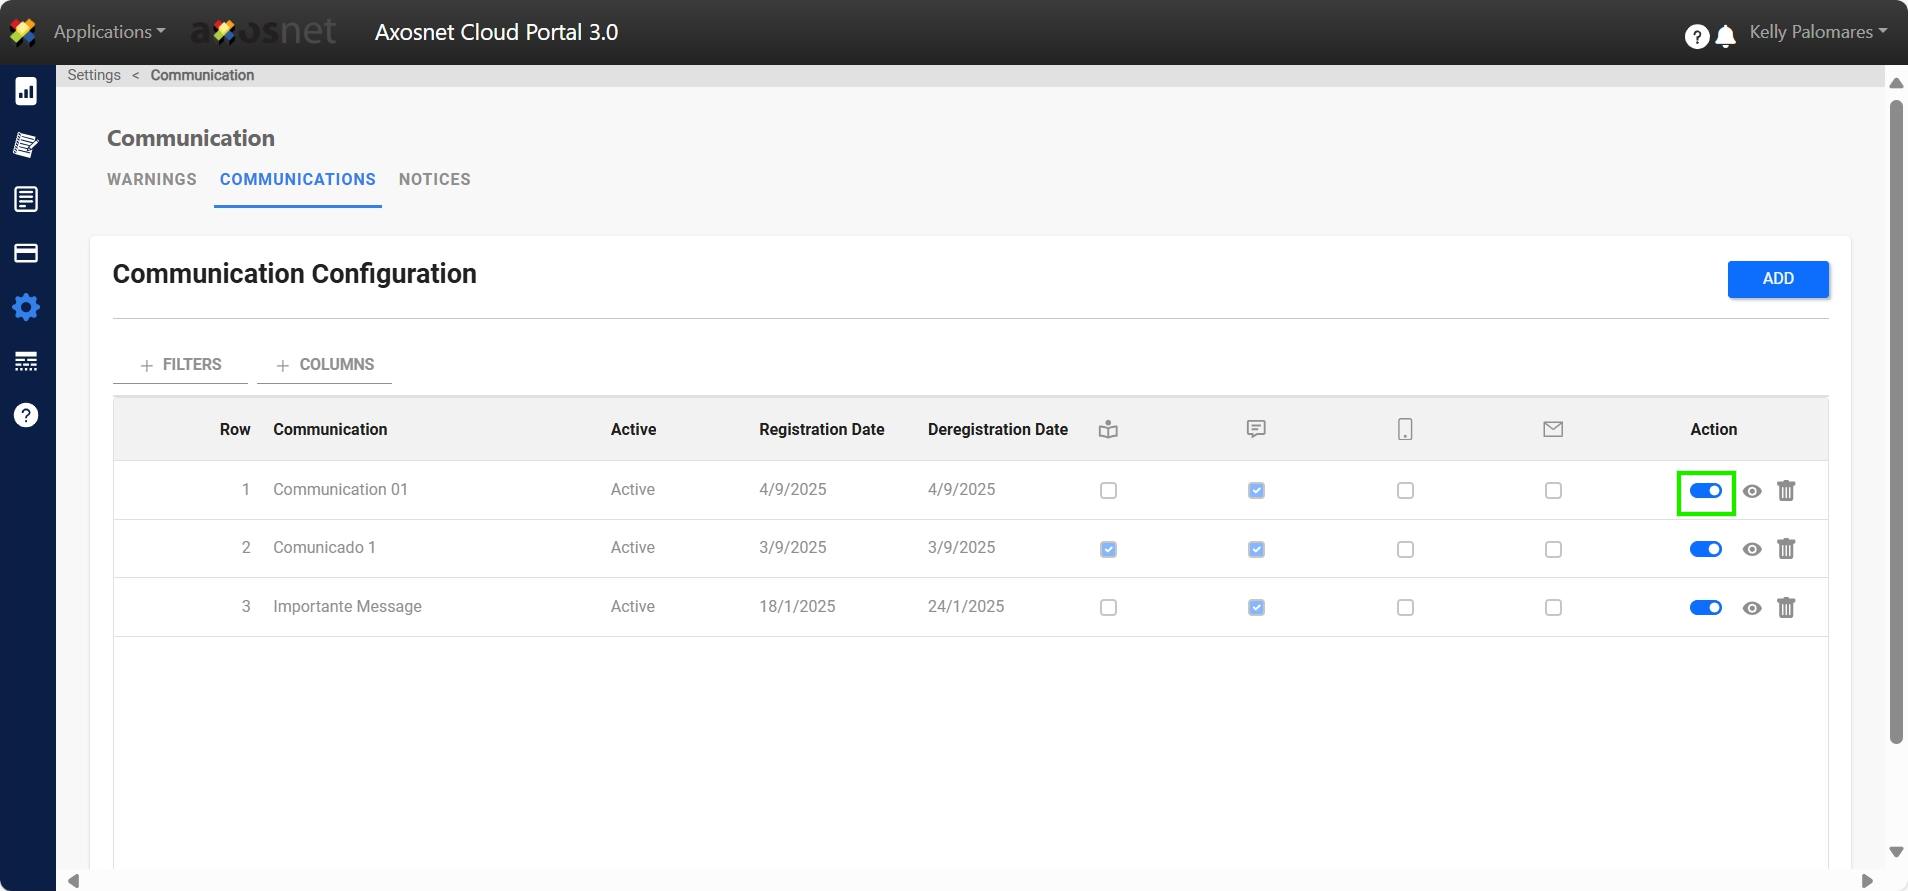Open the Applications dropdown menu
Image resolution: width=1908 pixels, height=891 pixels.
(109, 32)
